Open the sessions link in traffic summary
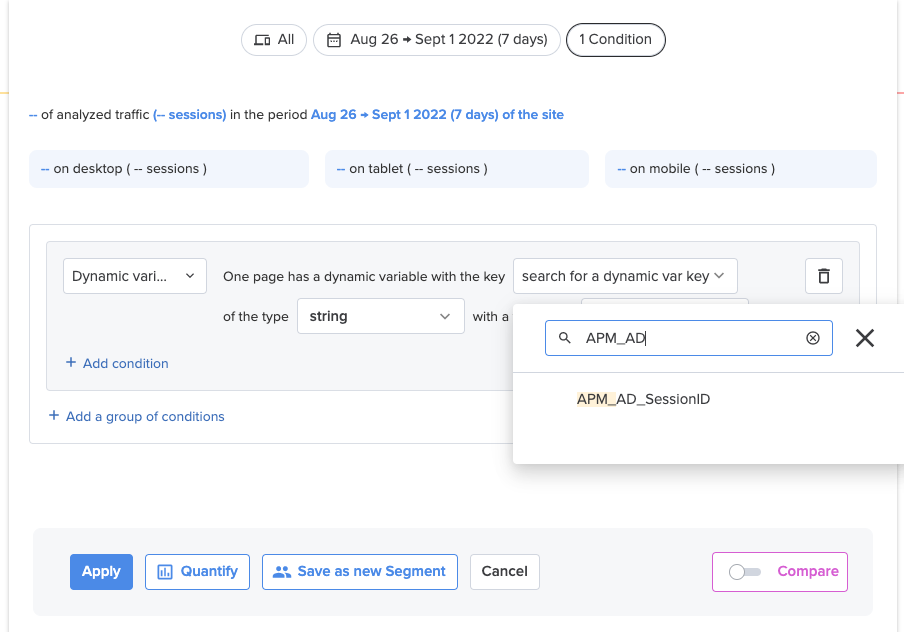Screen dimensions: 904x632 [190, 115]
